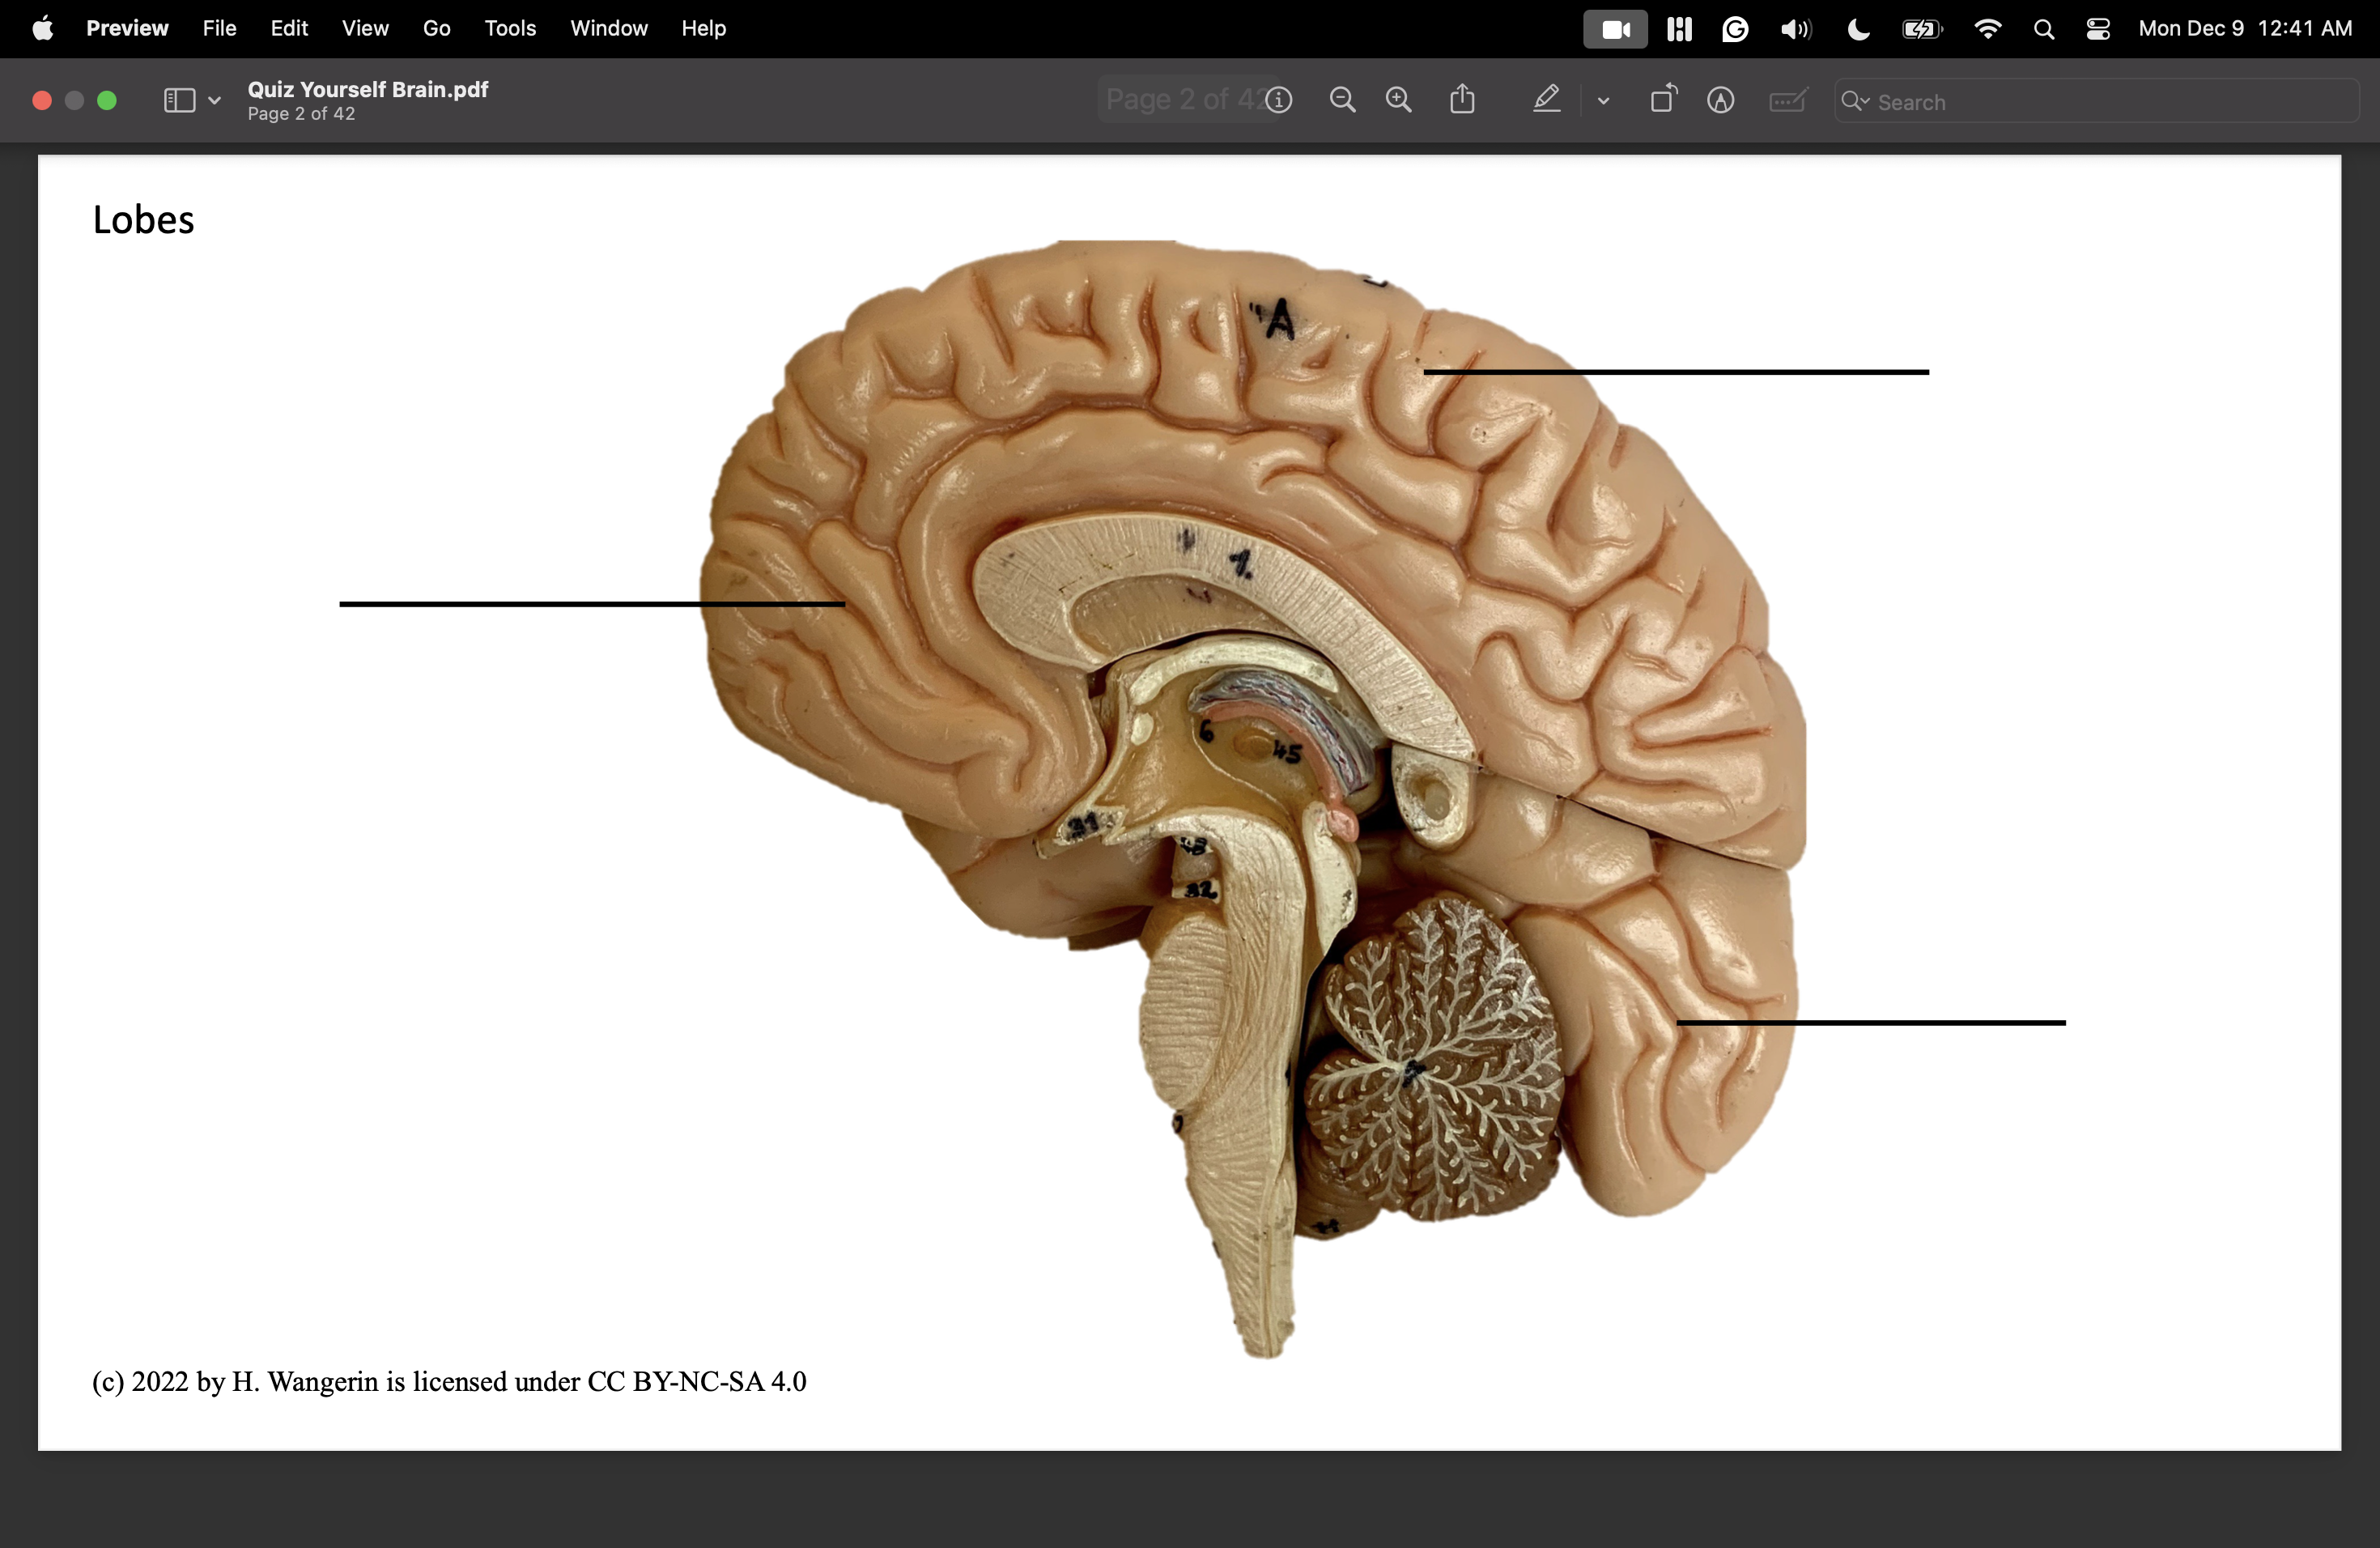Show battery status in menu bar
The image size is (2380, 1548).
[x=1922, y=29]
